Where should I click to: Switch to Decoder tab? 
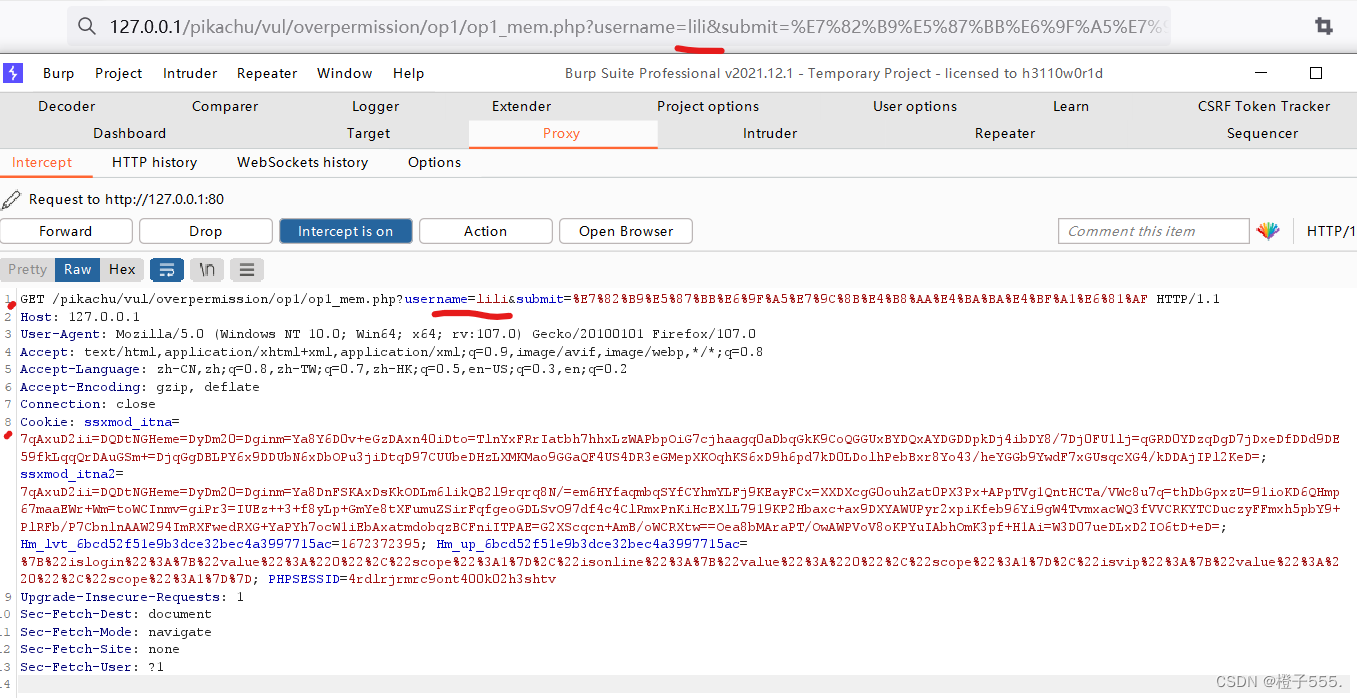[67, 106]
